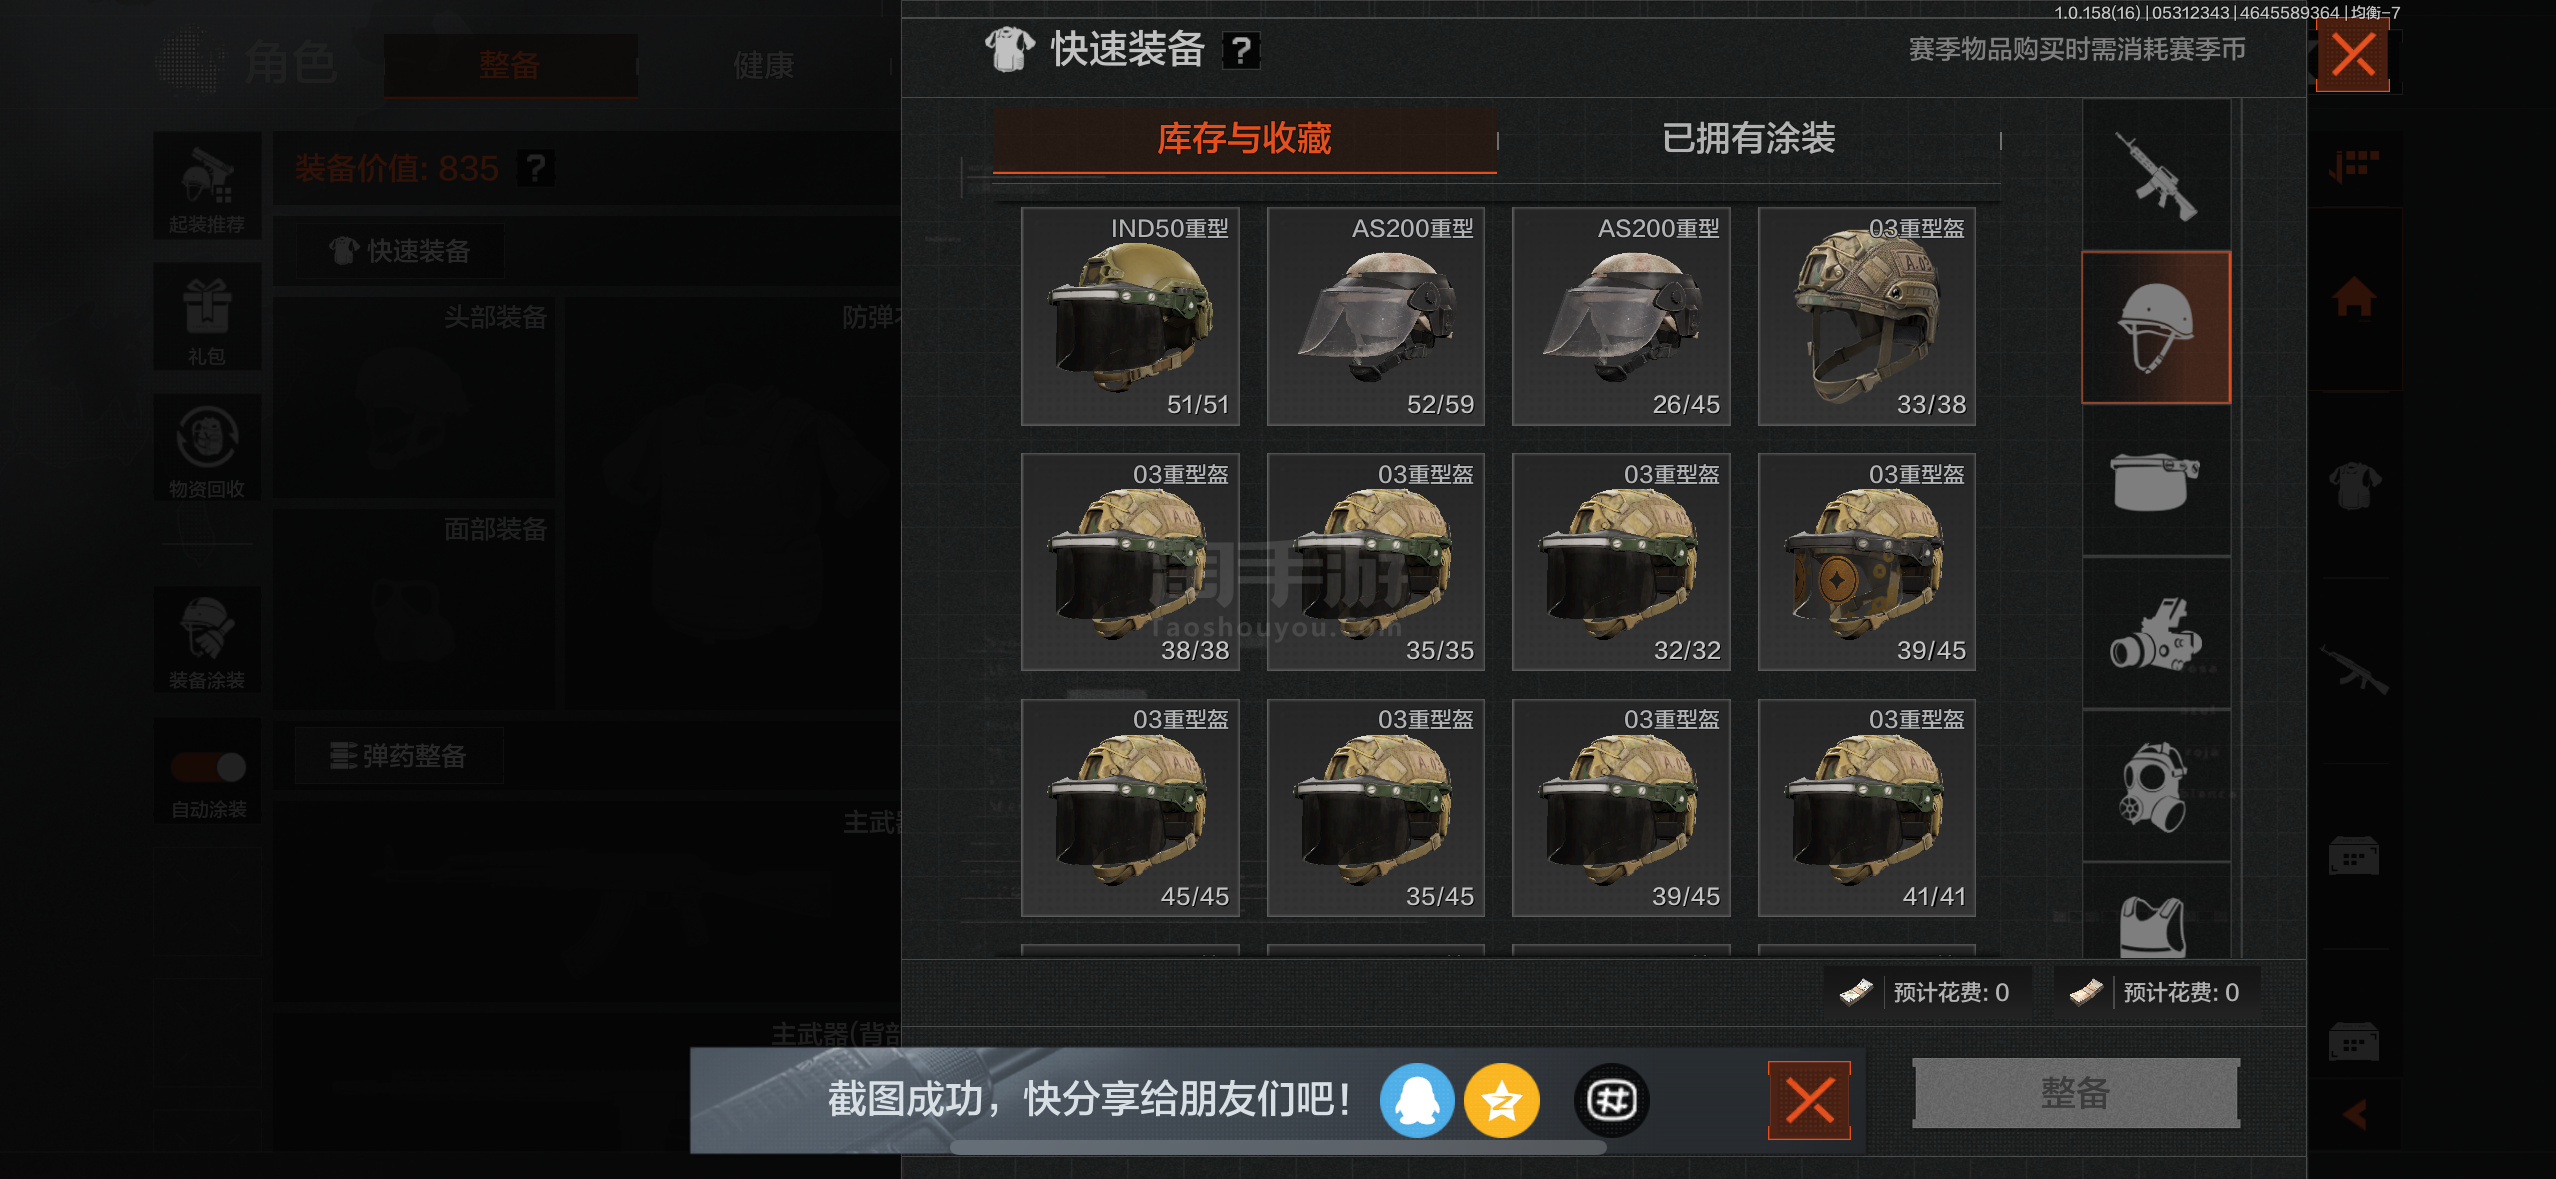The image size is (2556, 1179).
Task: Dismiss the screenshot share banner
Action: [1809, 1100]
